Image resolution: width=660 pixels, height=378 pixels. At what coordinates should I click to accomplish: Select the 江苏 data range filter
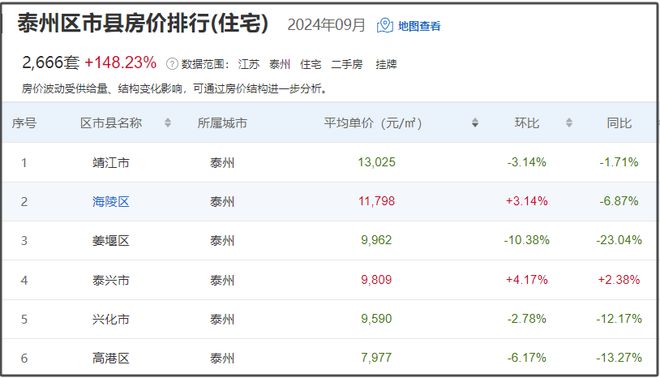coord(248,64)
